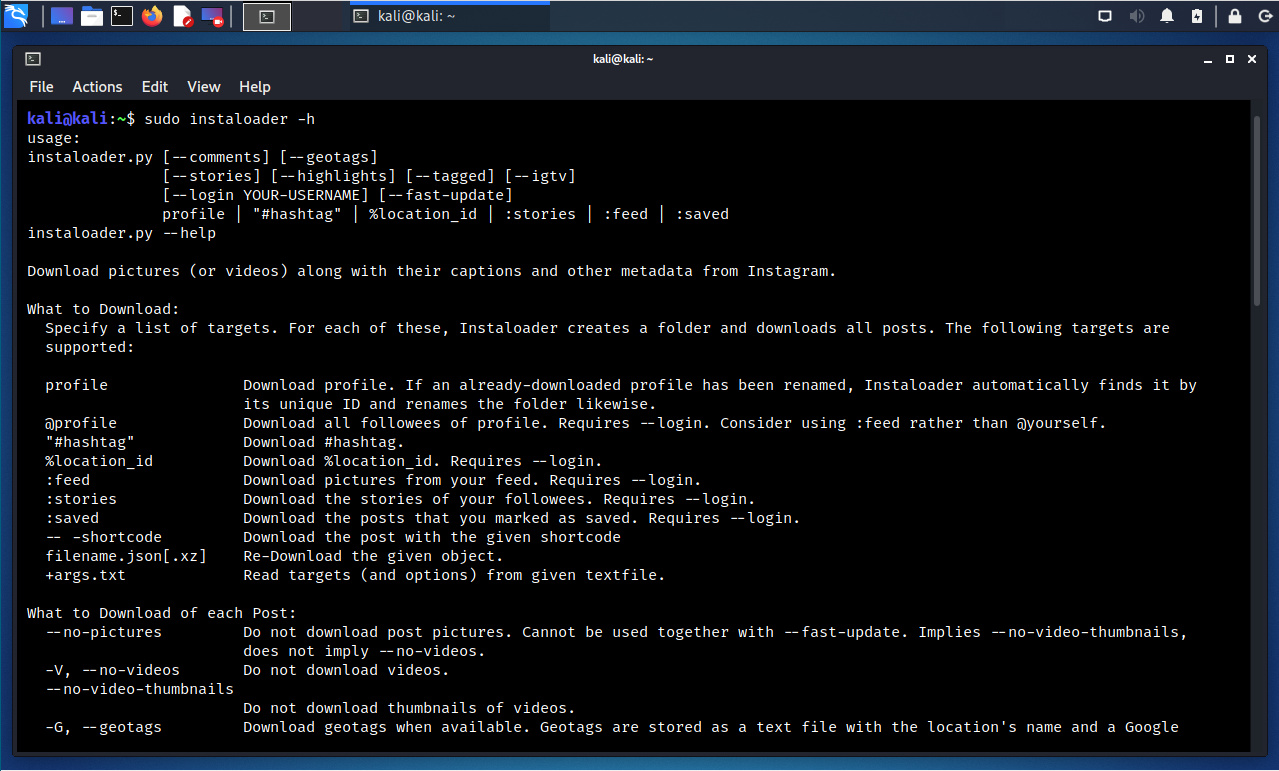Viewport: 1279px width, 771px height.
Task: Click the log out icon in panel
Action: coord(1263,16)
